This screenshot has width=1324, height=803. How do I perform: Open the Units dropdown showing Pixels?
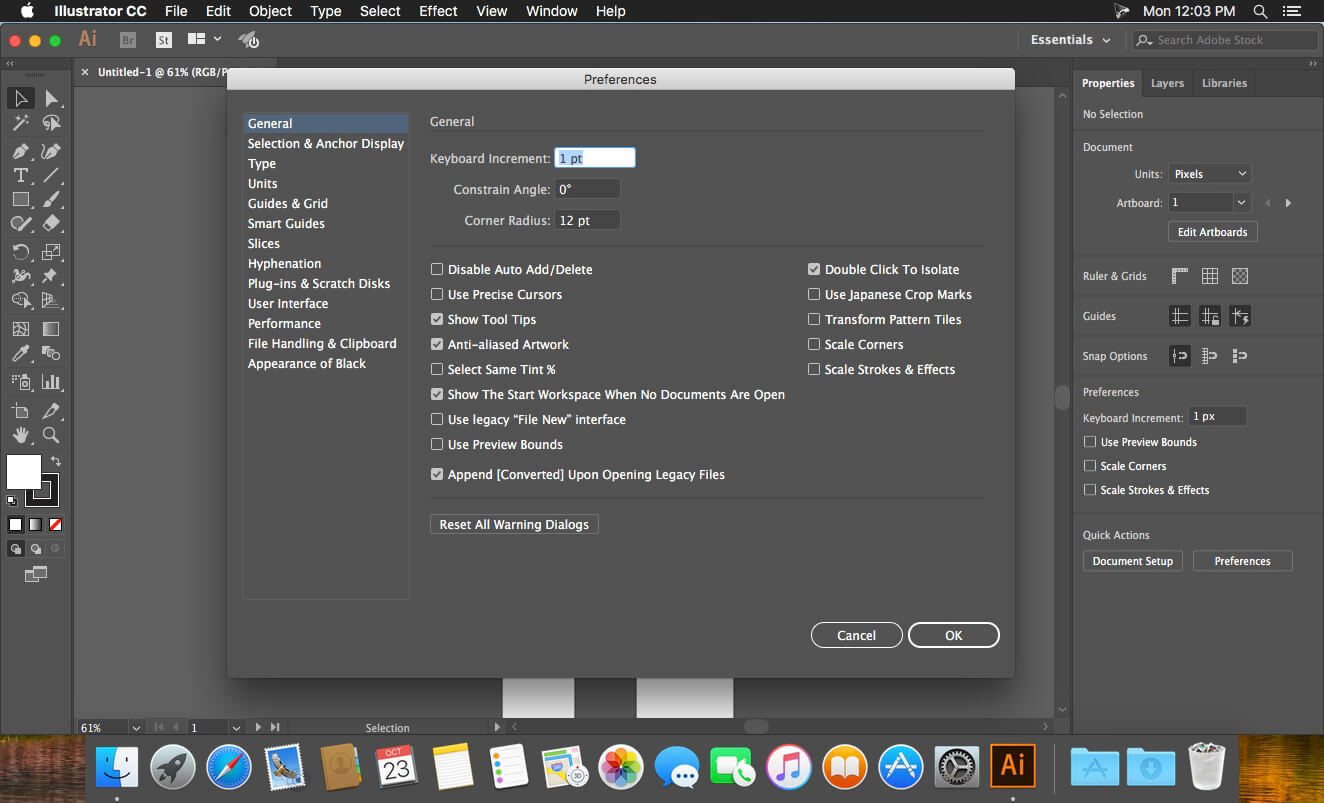click(1209, 174)
